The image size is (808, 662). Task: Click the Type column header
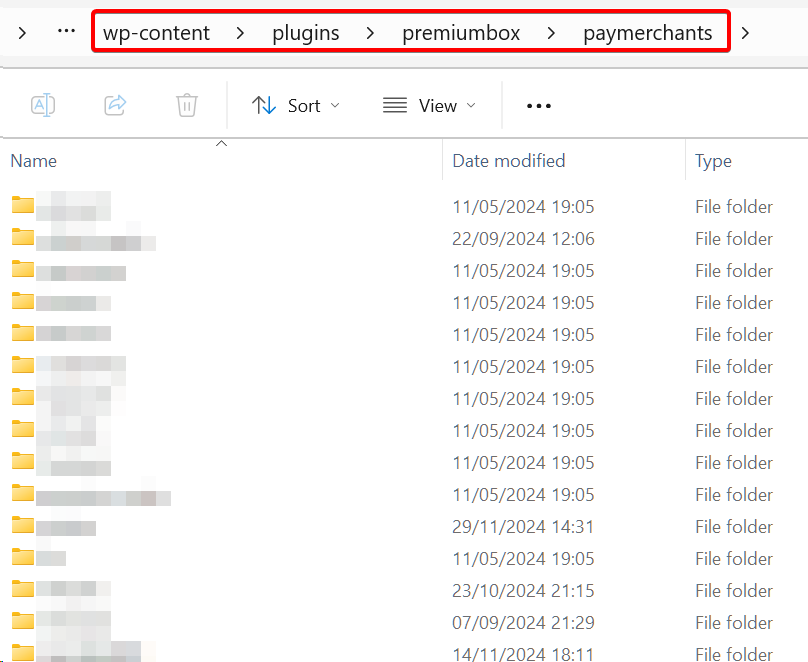click(x=713, y=161)
